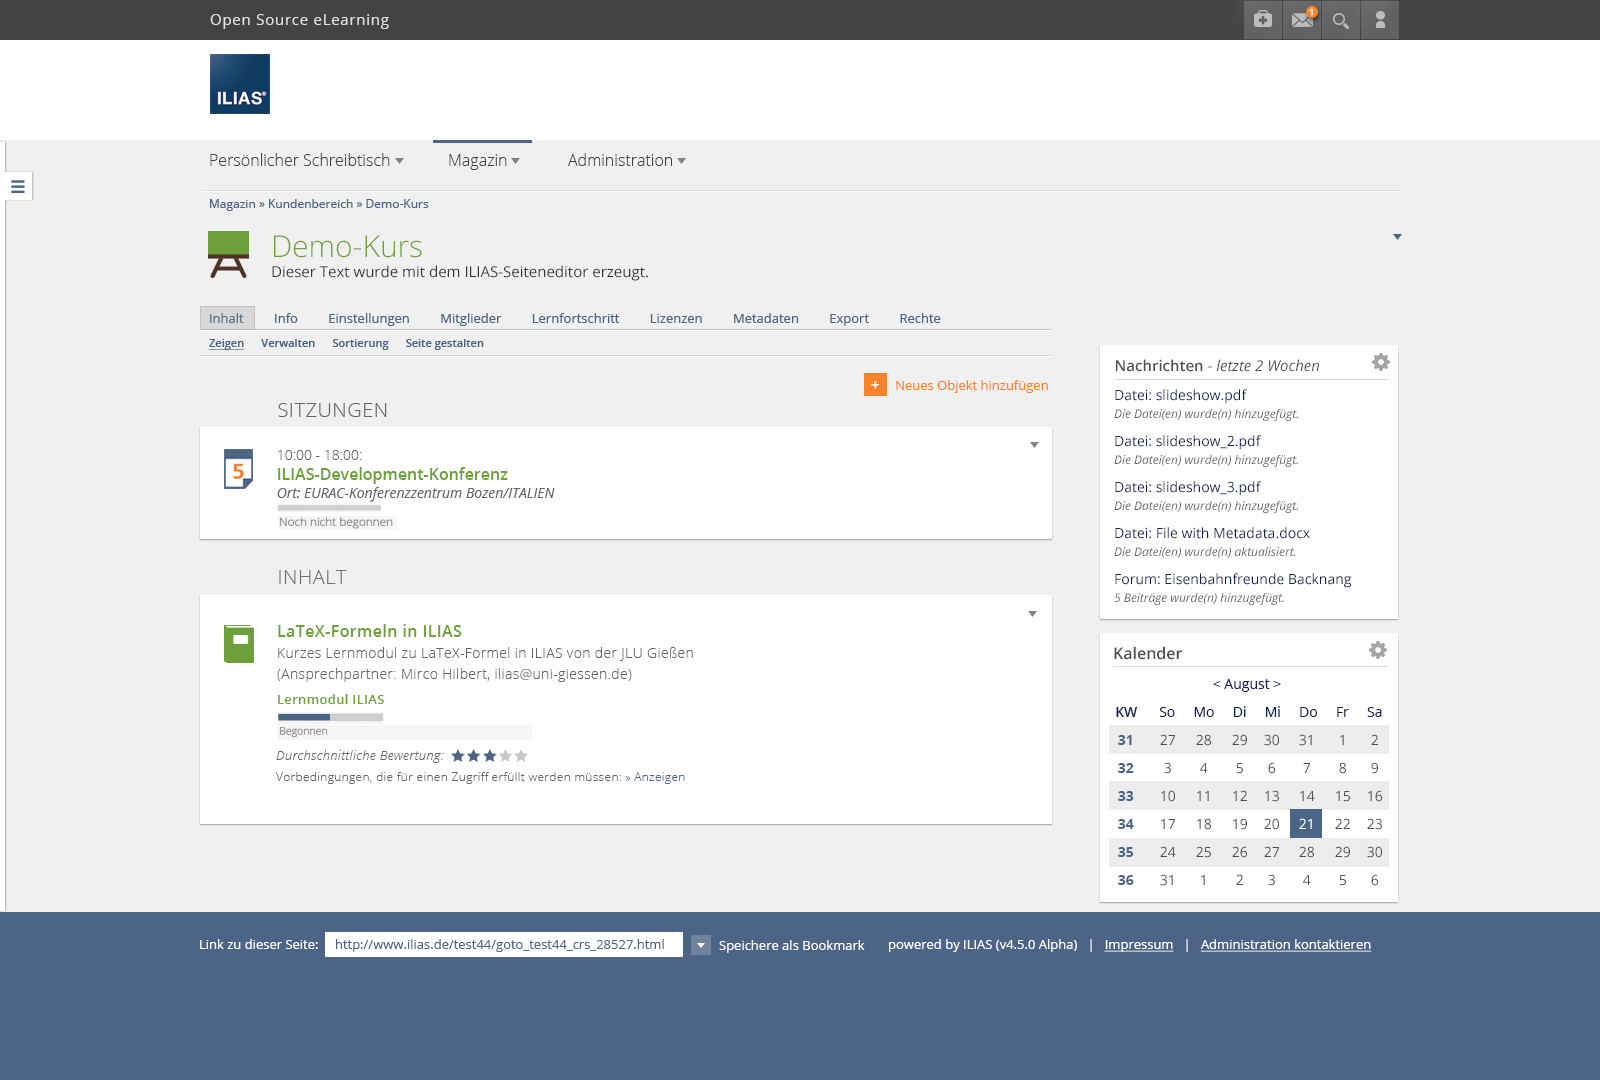Click the first-aid help icon in top bar
This screenshot has width=1600, height=1080.
pos(1263,20)
